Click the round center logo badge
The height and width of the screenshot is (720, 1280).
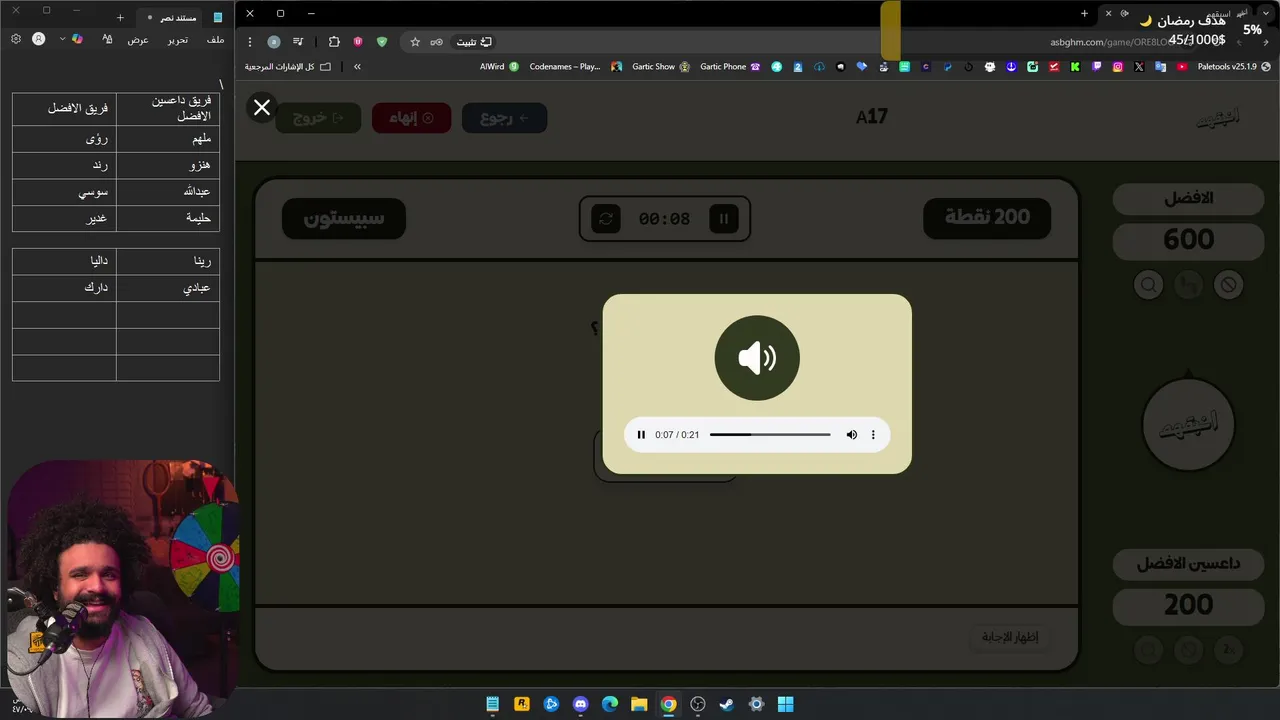pos(1188,424)
